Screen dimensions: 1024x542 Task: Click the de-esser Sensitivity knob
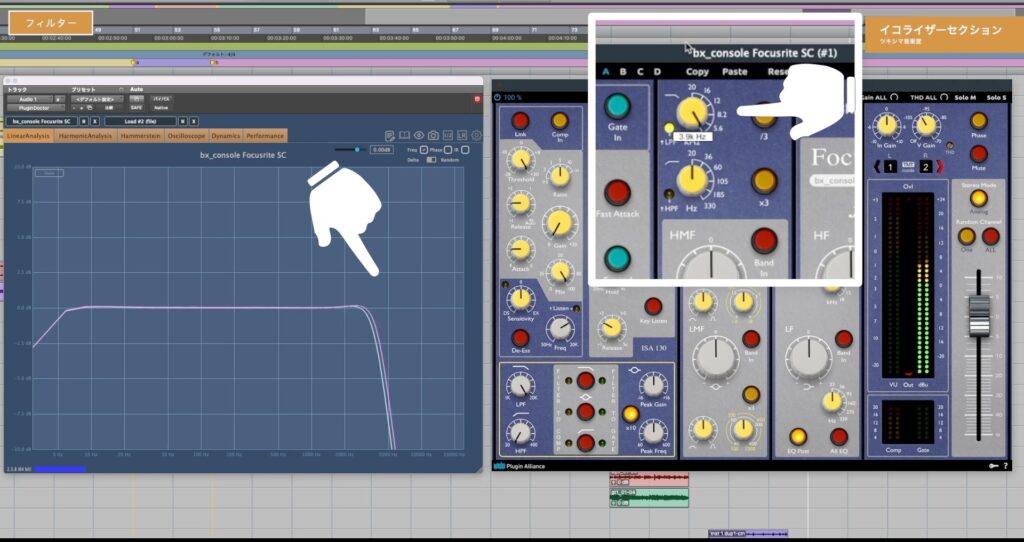tap(520, 298)
